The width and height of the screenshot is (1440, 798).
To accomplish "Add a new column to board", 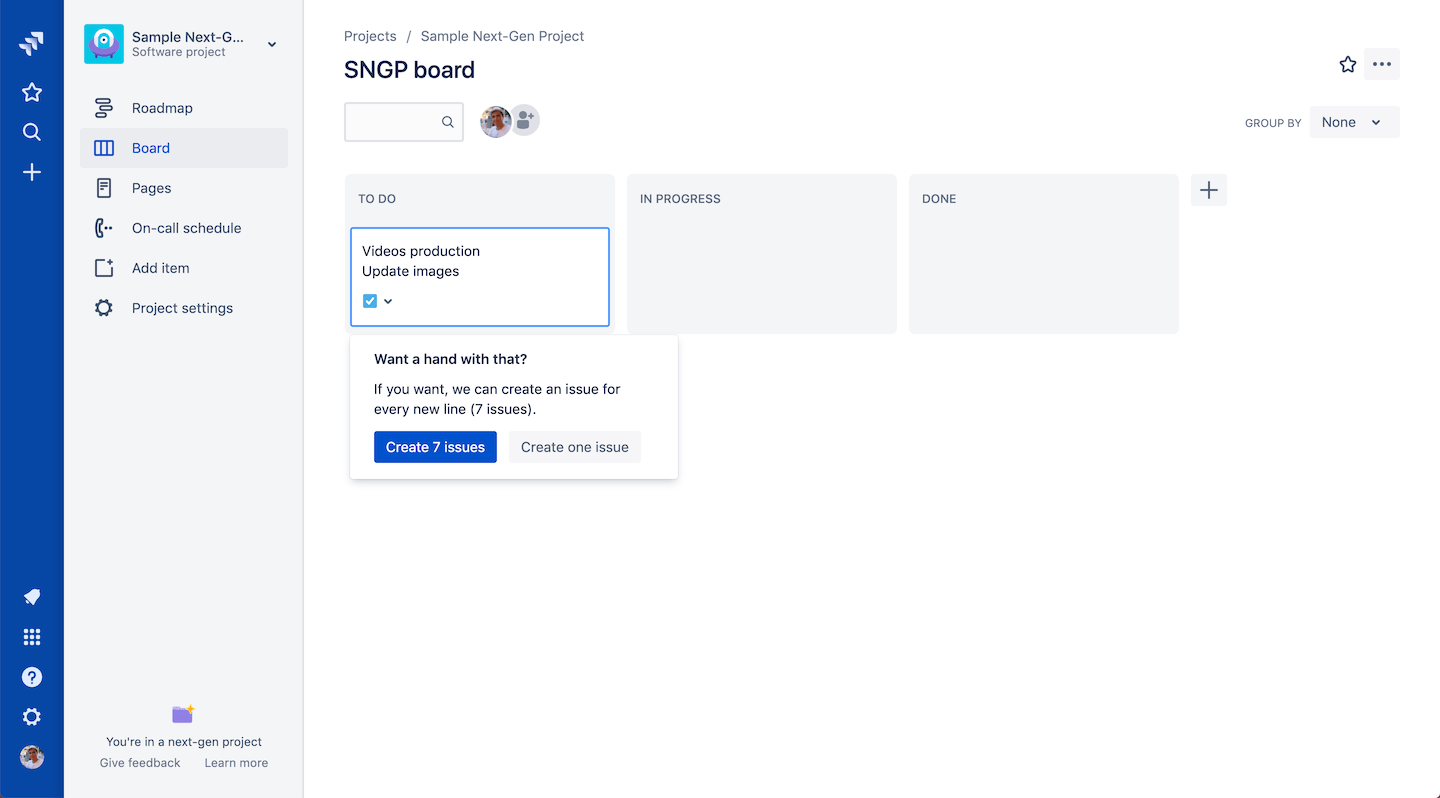I will pyautogui.click(x=1209, y=190).
